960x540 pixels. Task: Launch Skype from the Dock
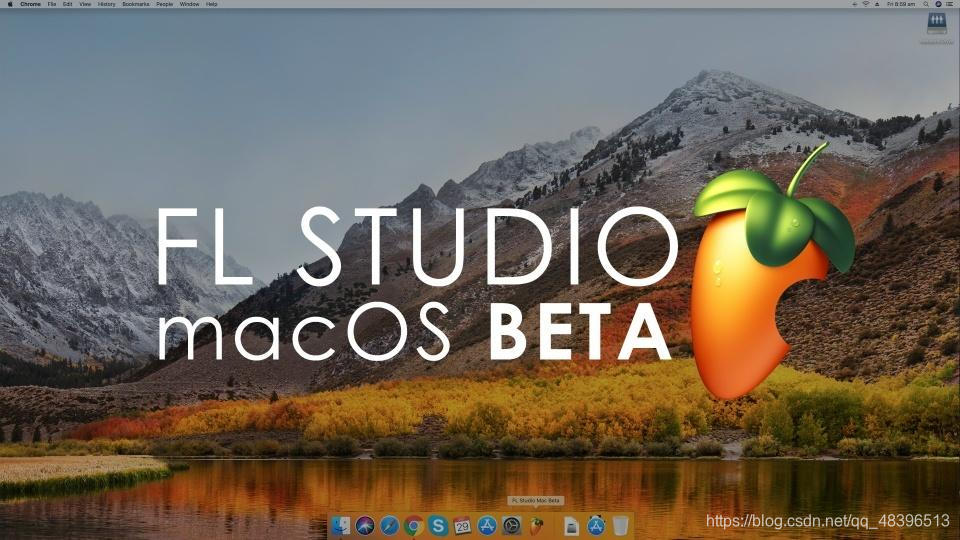[438, 525]
